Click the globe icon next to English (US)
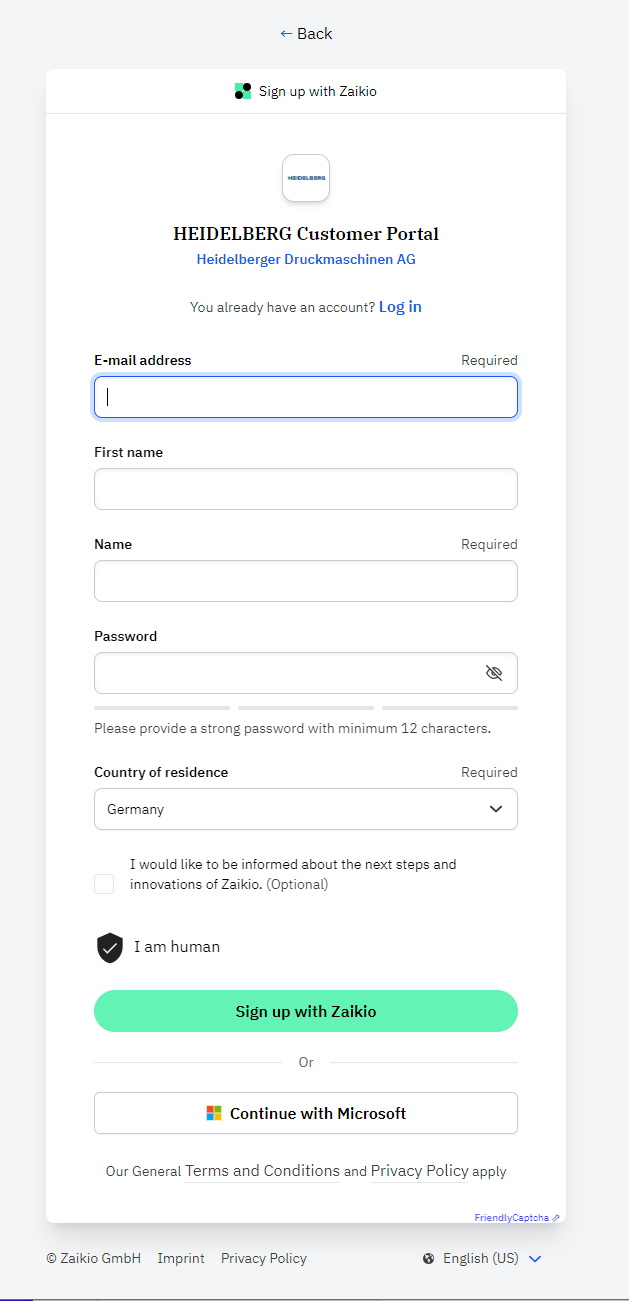The image size is (629, 1301). [x=428, y=1258]
